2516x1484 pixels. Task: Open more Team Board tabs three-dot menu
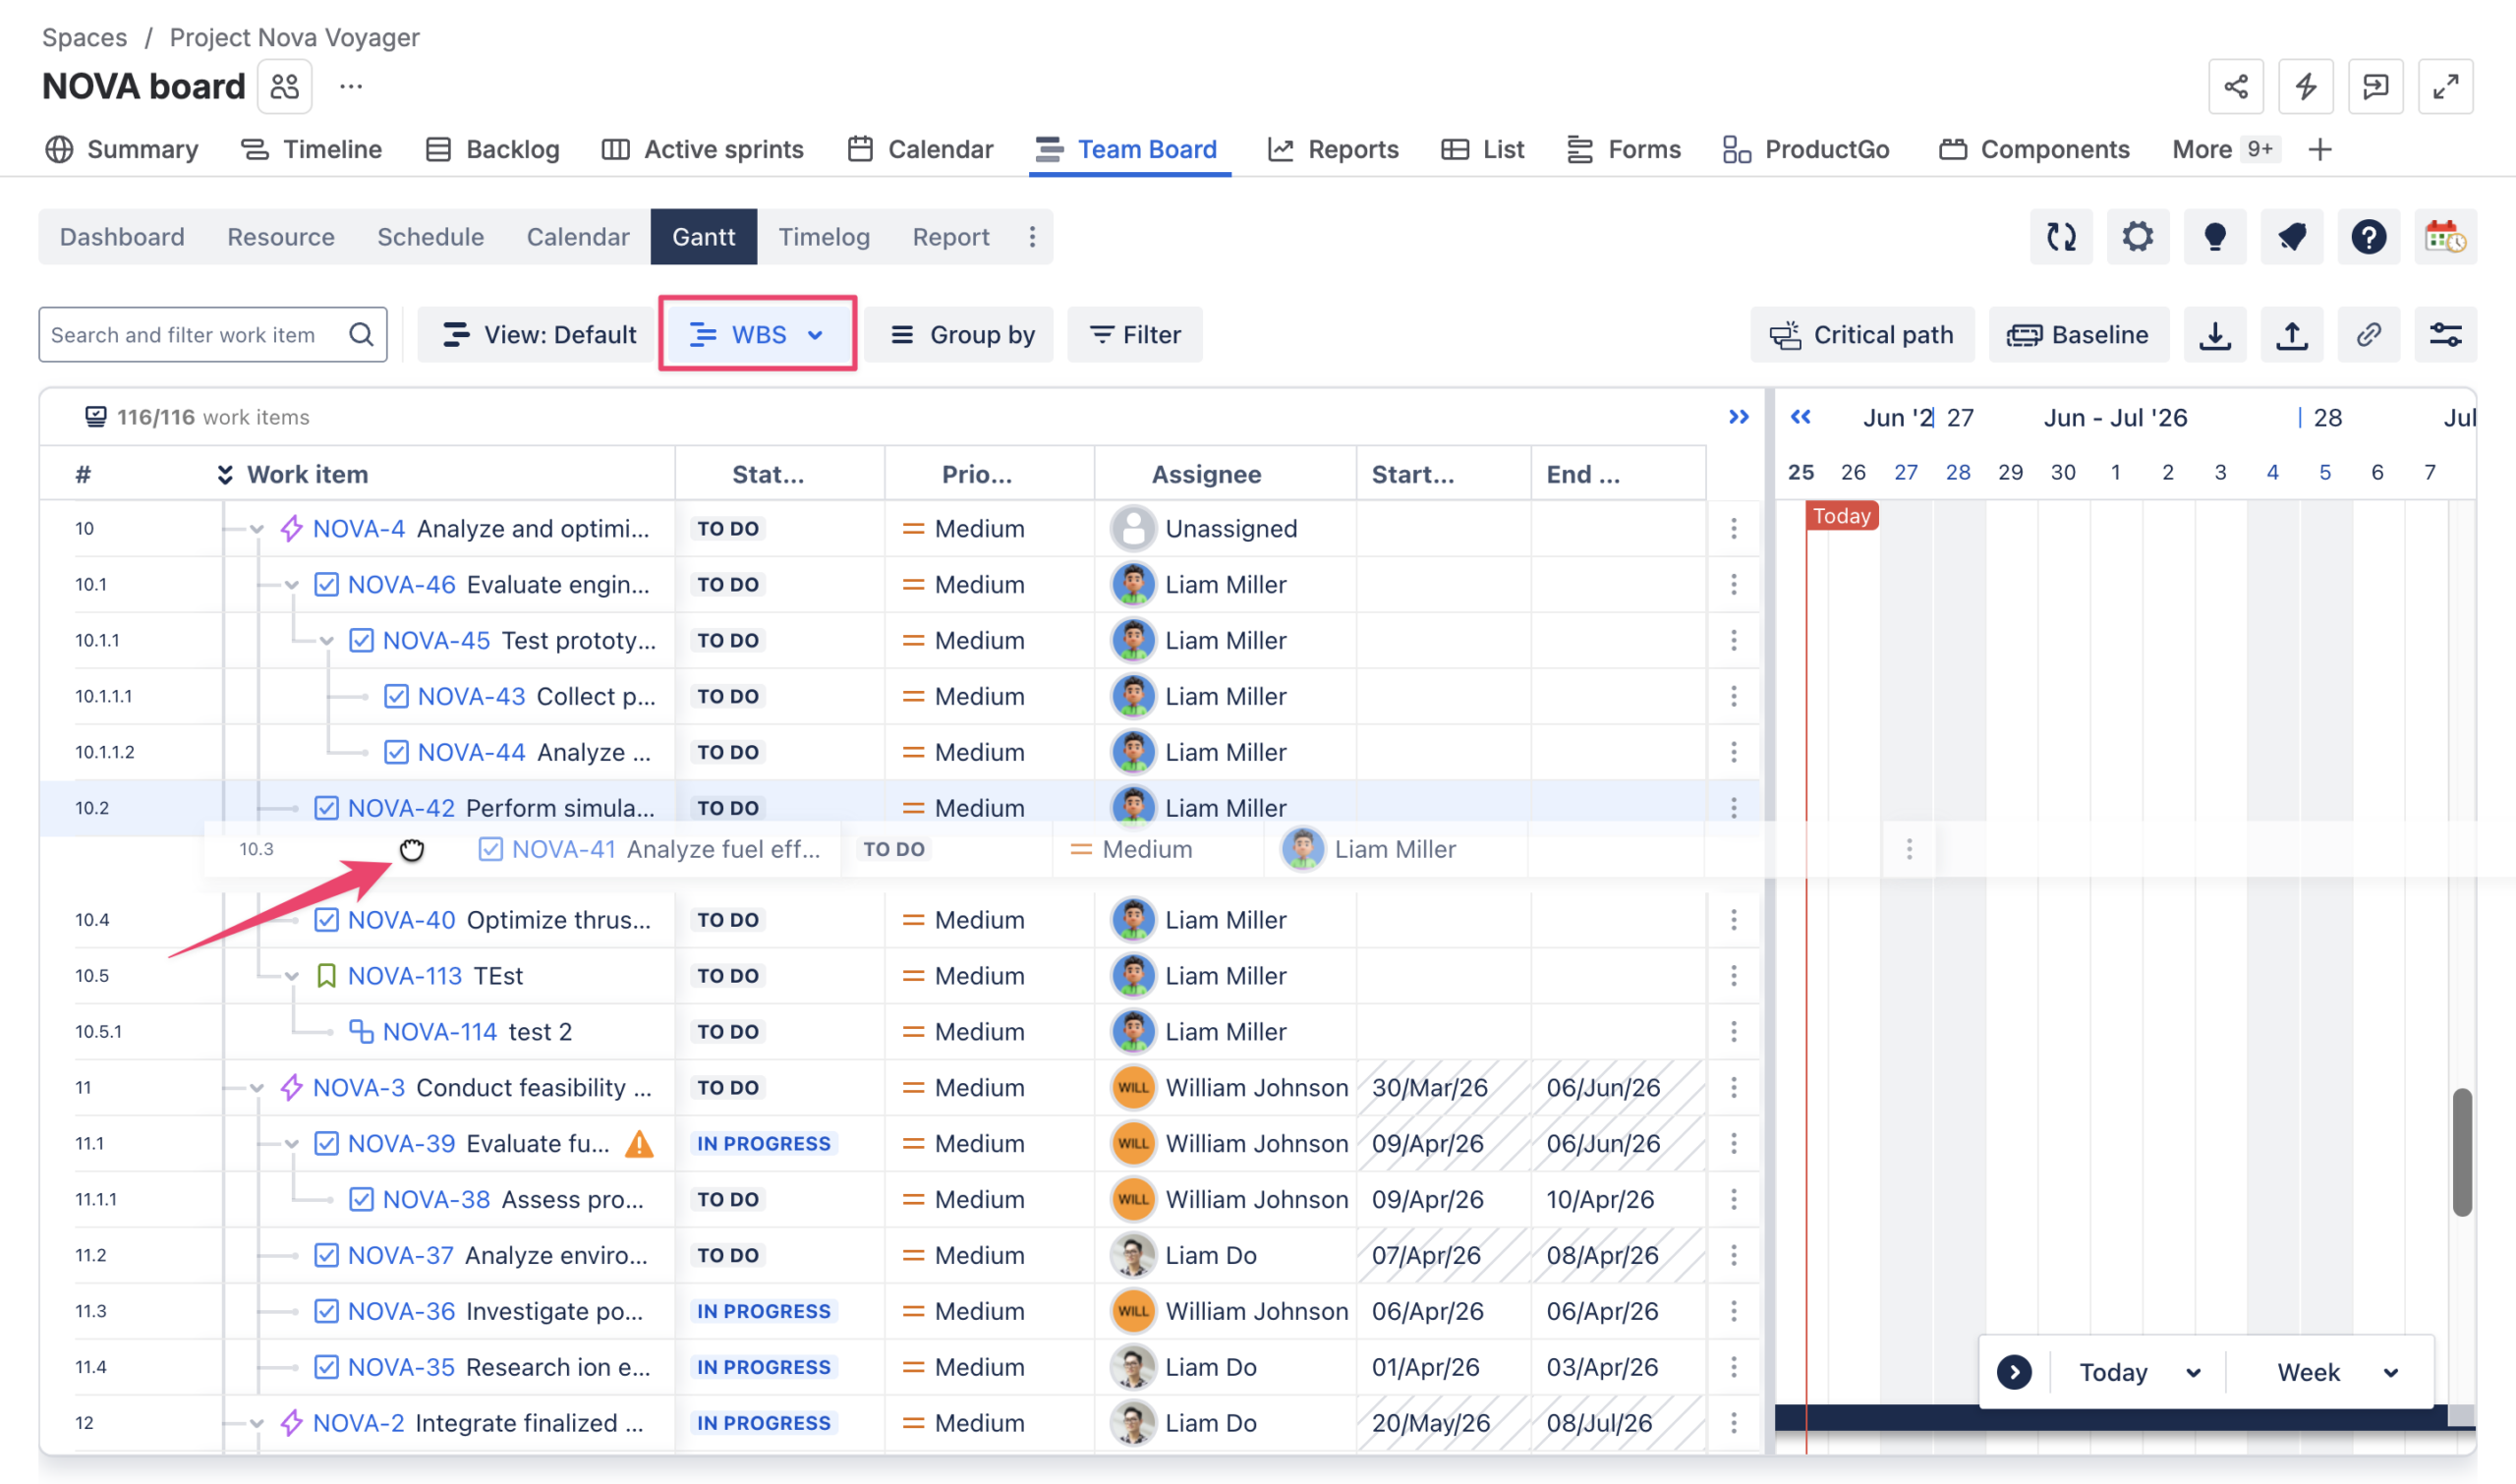click(1032, 237)
